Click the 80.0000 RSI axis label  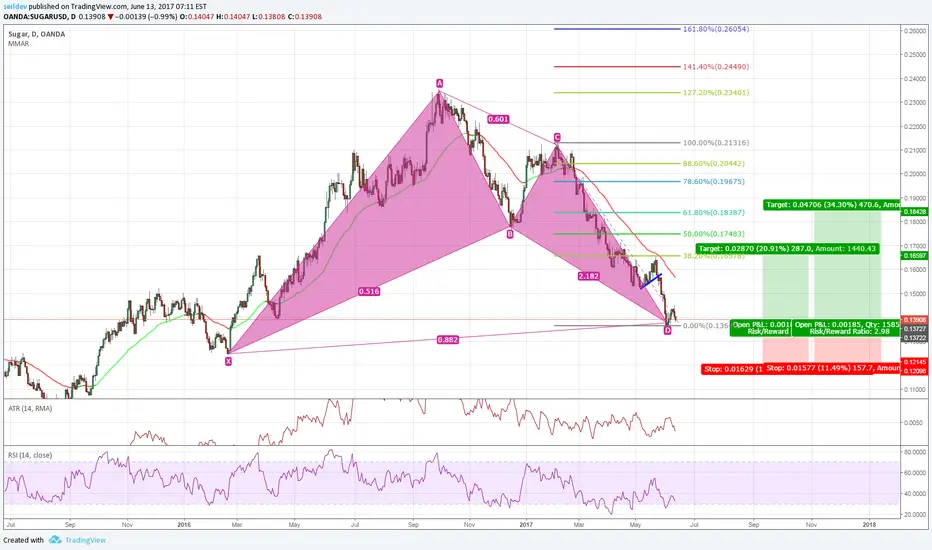pos(915,452)
